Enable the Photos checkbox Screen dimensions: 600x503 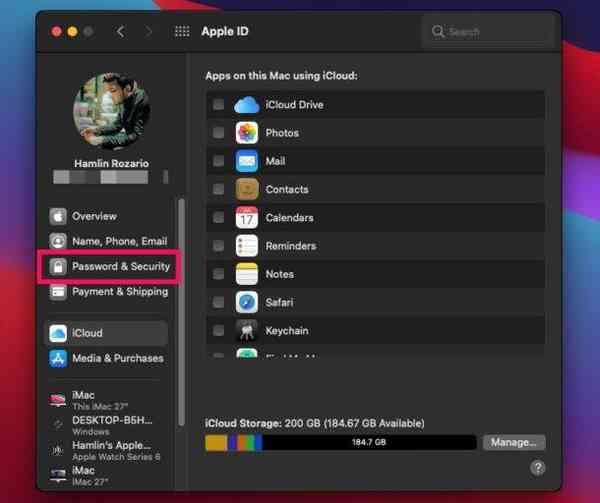tap(218, 133)
